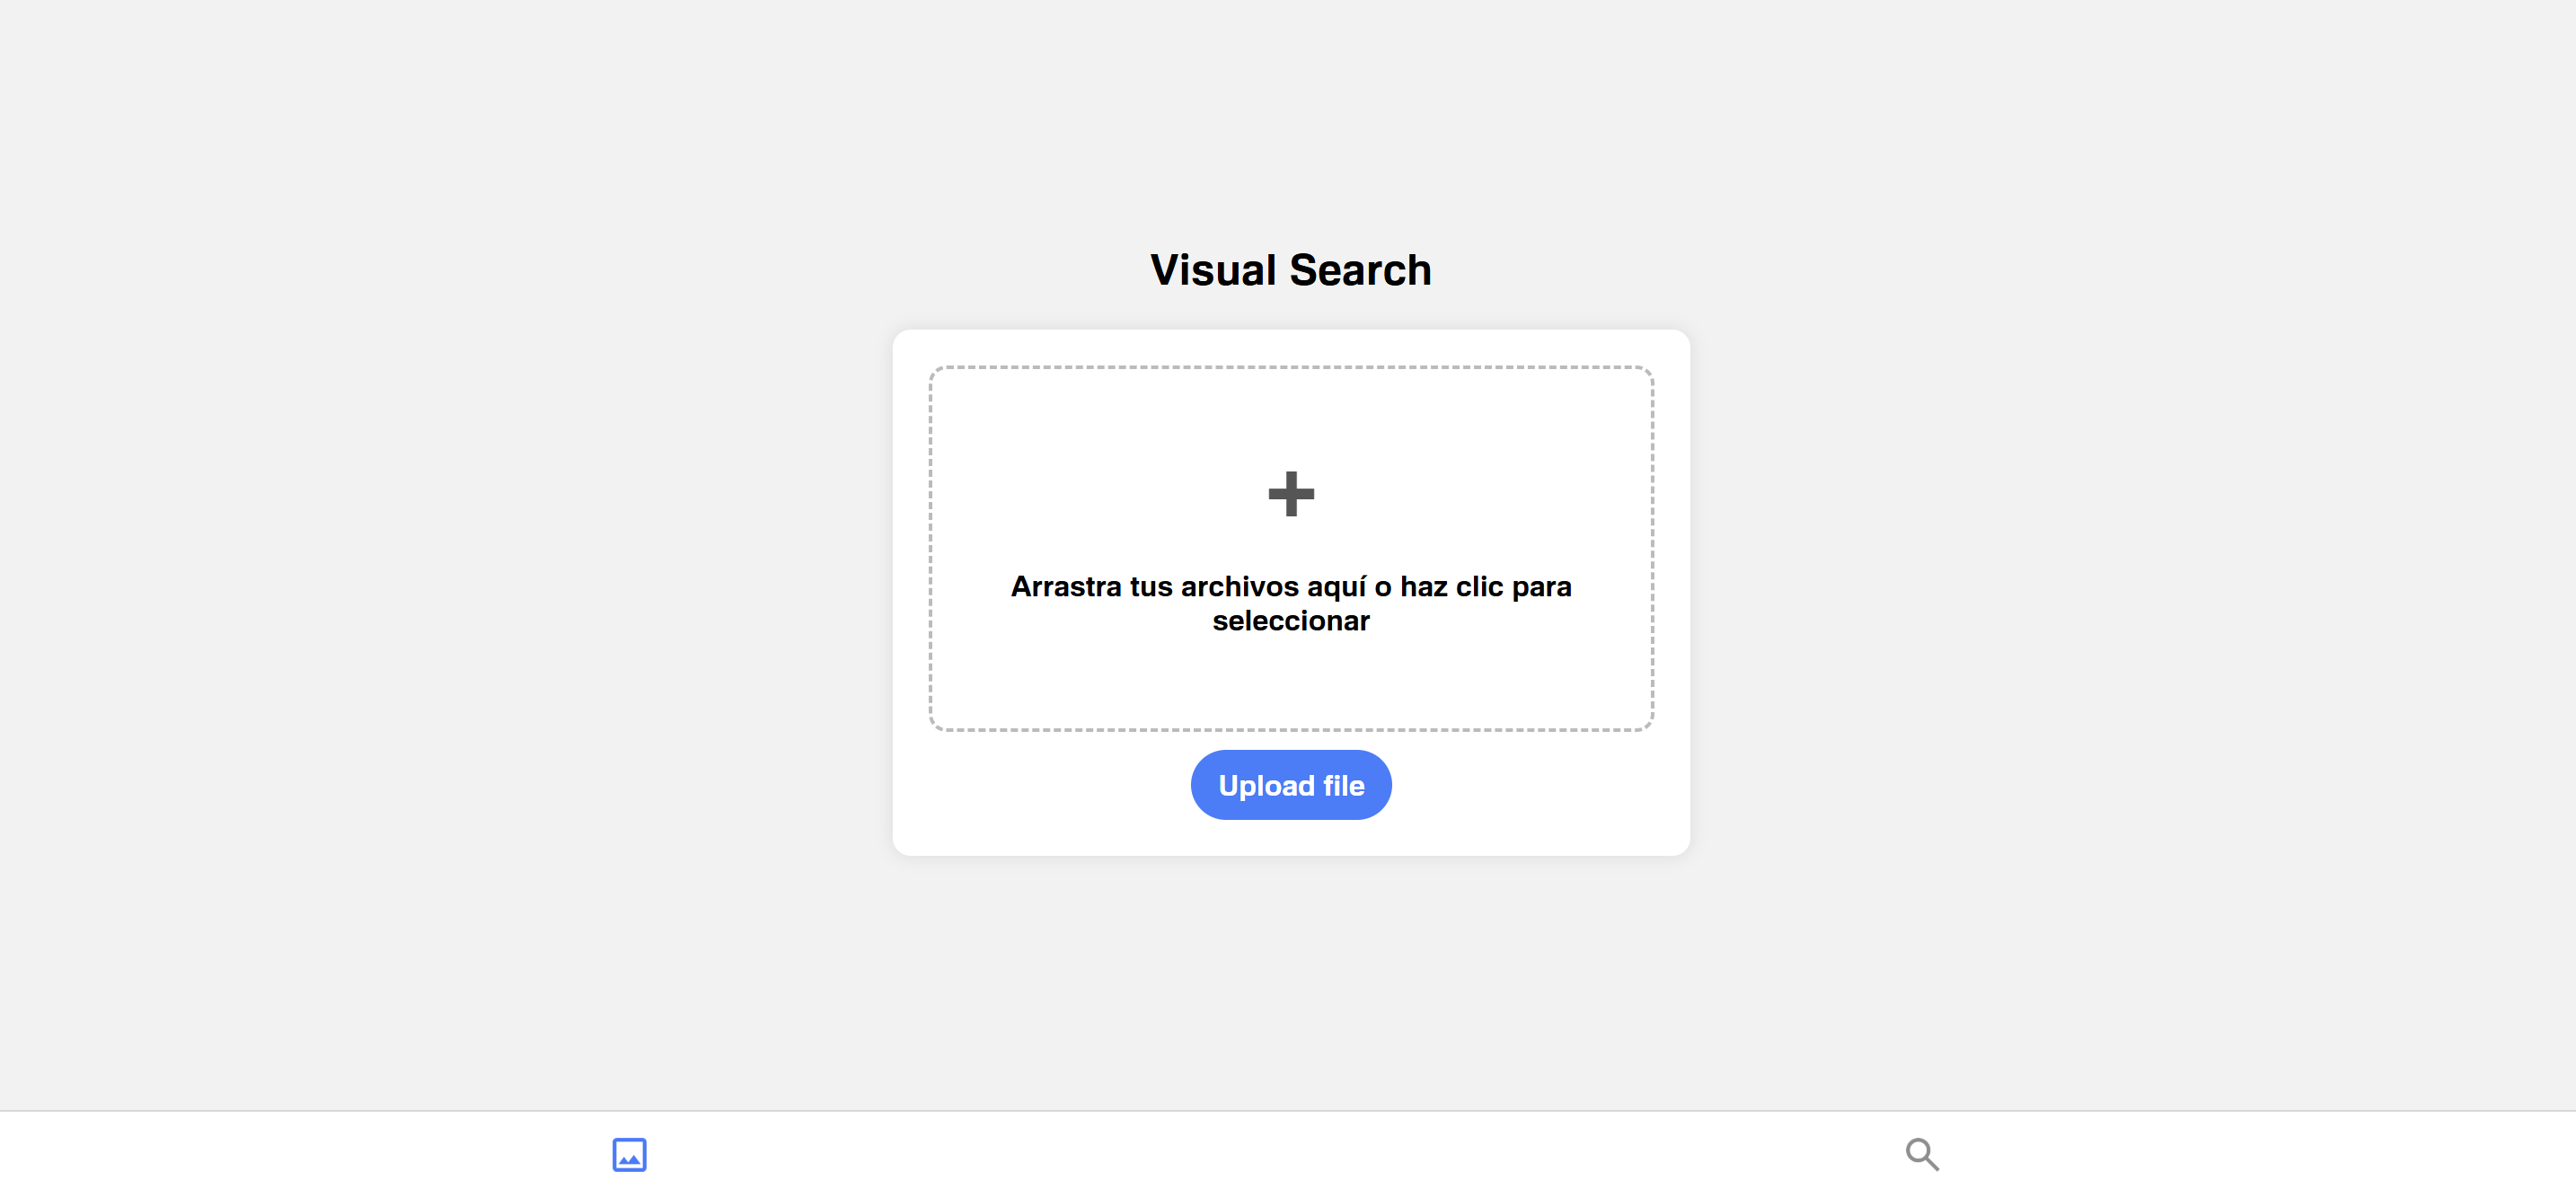Screen dimensions: 2576x1189
Task: Click the Visual Search heading
Action: click(x=1291, y=270)
